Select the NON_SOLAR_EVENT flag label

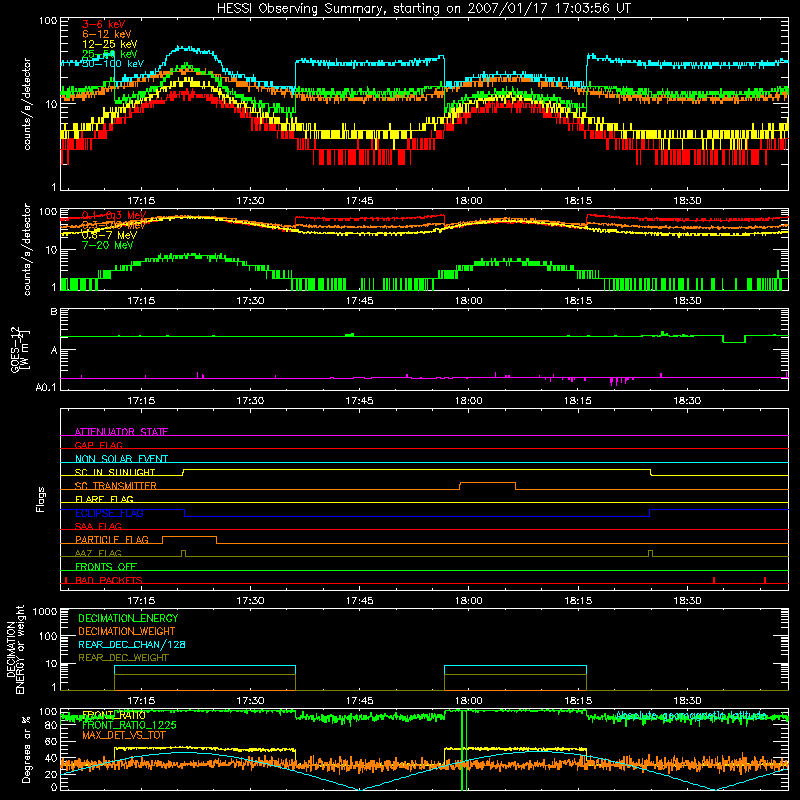point(121,459)
